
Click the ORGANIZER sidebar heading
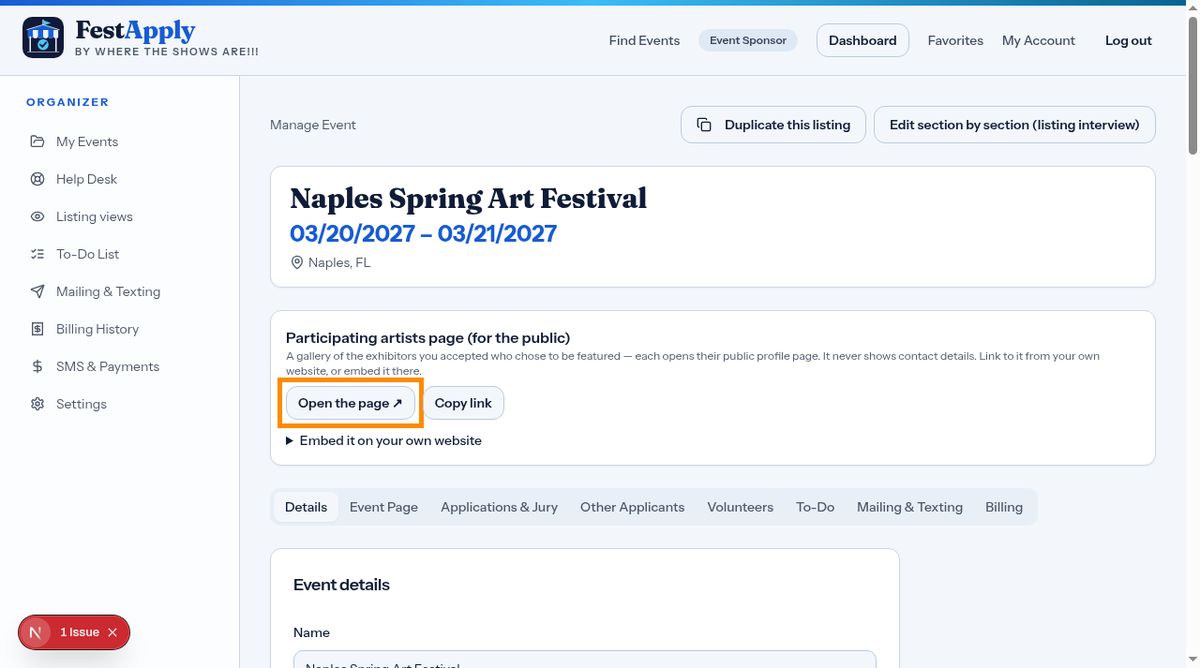click(x=68, y=102)
